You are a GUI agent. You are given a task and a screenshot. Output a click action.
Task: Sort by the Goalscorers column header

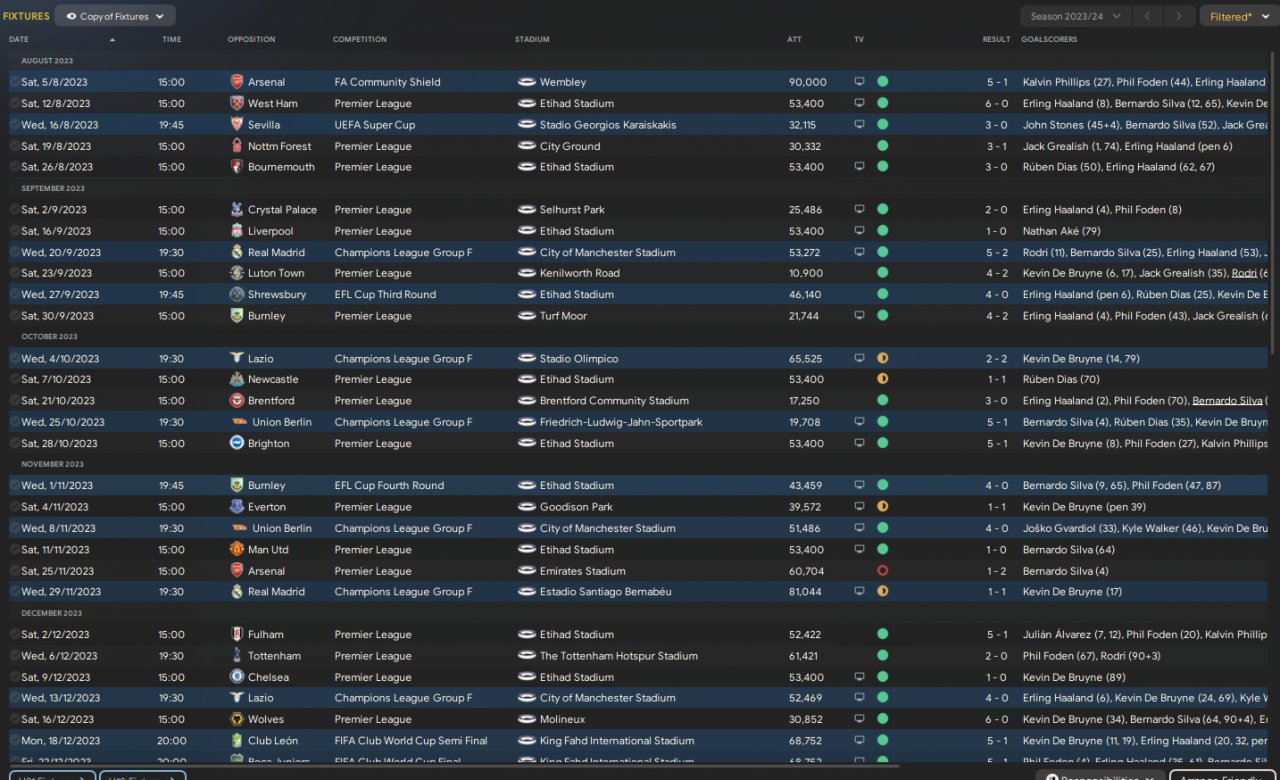(1049, 39)
